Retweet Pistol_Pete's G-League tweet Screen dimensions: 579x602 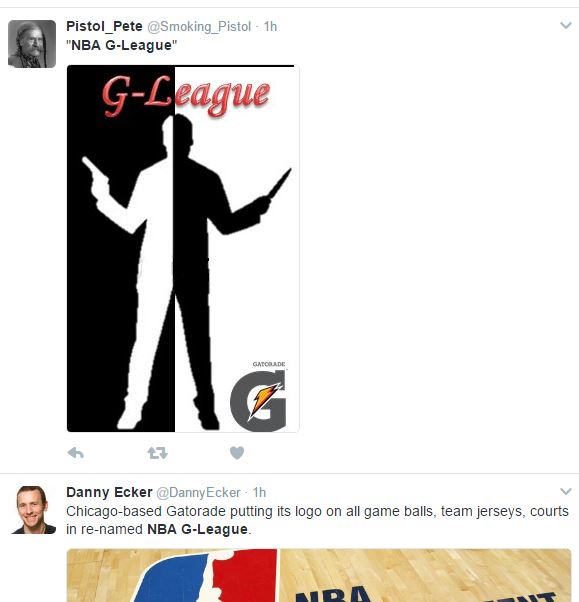tap(158, 453)
